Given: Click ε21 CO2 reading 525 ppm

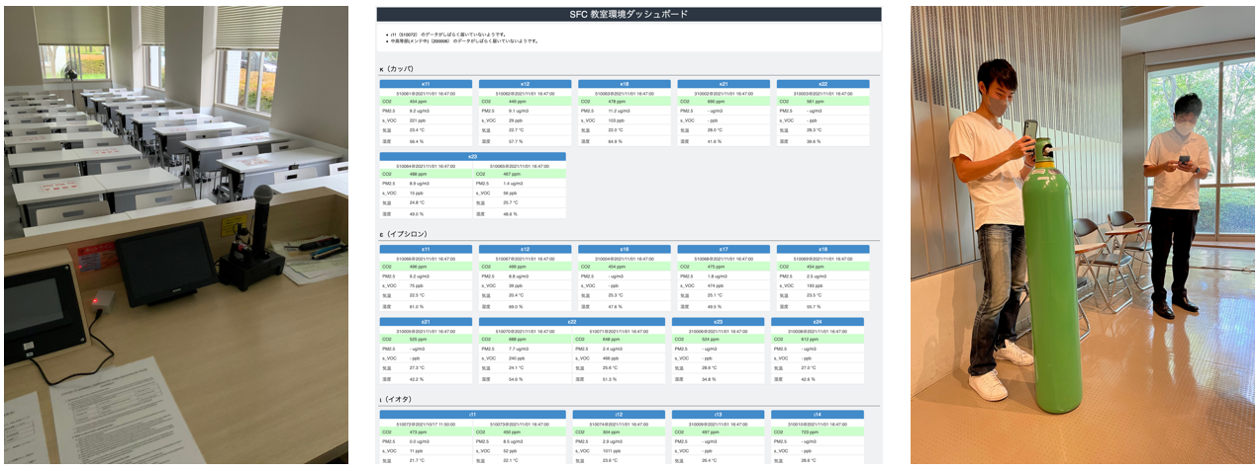Looking at the screenshot, I should click(x=420, y=339).
